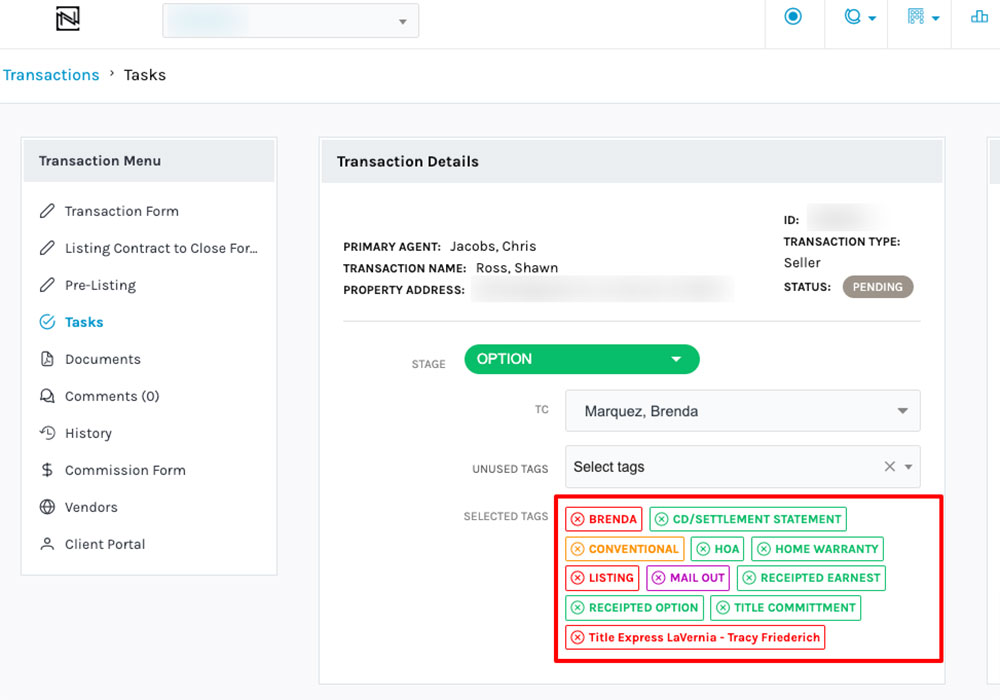The image size is (1000, 700).
Task: Click the bar chart reports icon
Action: click(979, 17)
